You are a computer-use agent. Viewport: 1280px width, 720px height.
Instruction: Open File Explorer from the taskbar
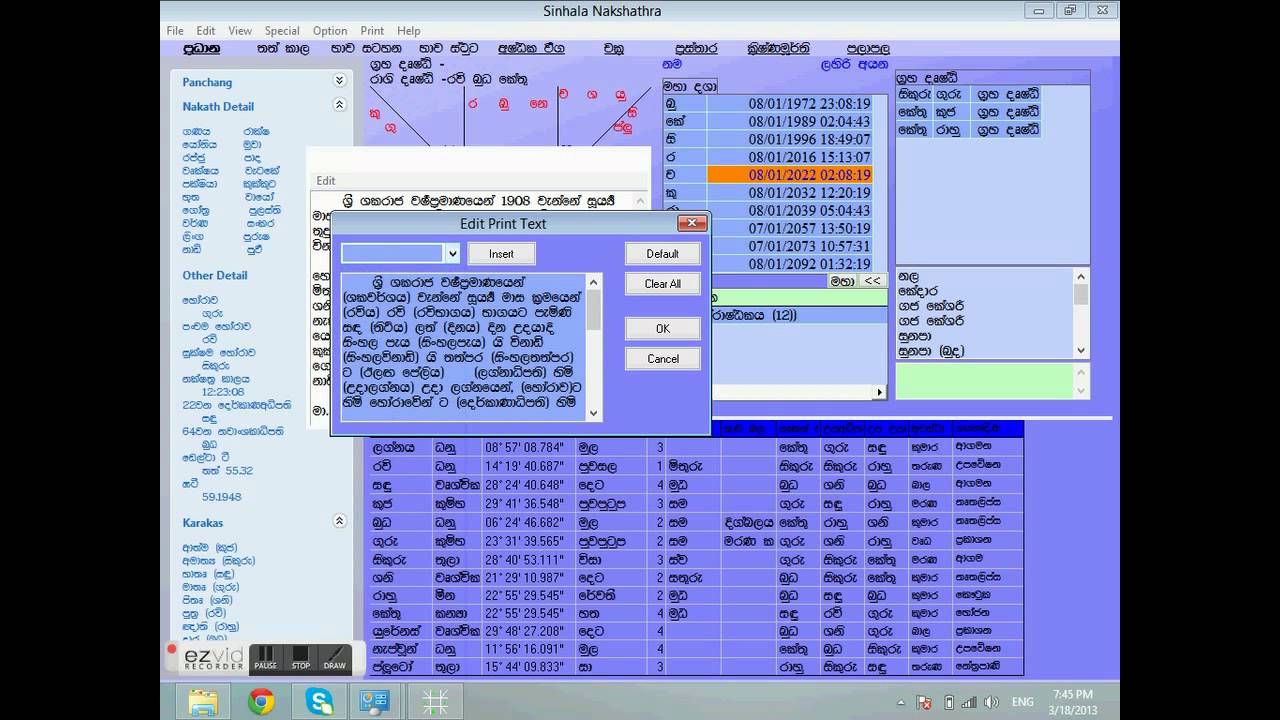tap(203, 702)
